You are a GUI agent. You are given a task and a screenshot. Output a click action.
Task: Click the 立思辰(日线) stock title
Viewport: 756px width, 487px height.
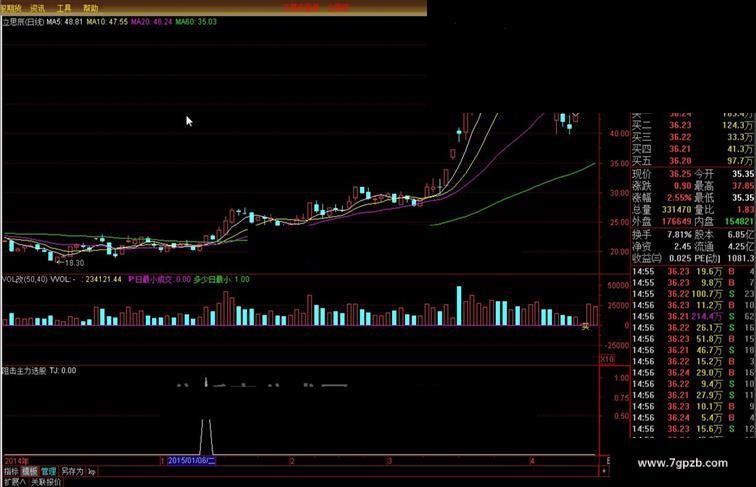(x=23, y=22)
